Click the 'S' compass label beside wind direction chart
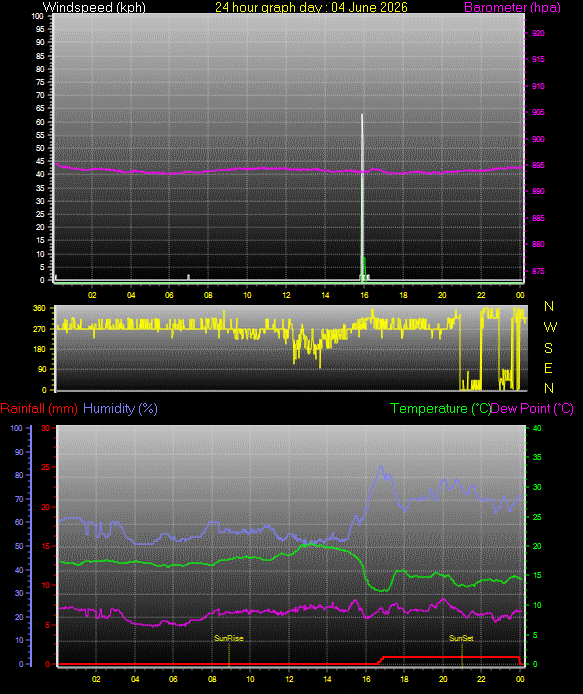The height and width of the screenshot is (694, 583). [x=548, y=348]
